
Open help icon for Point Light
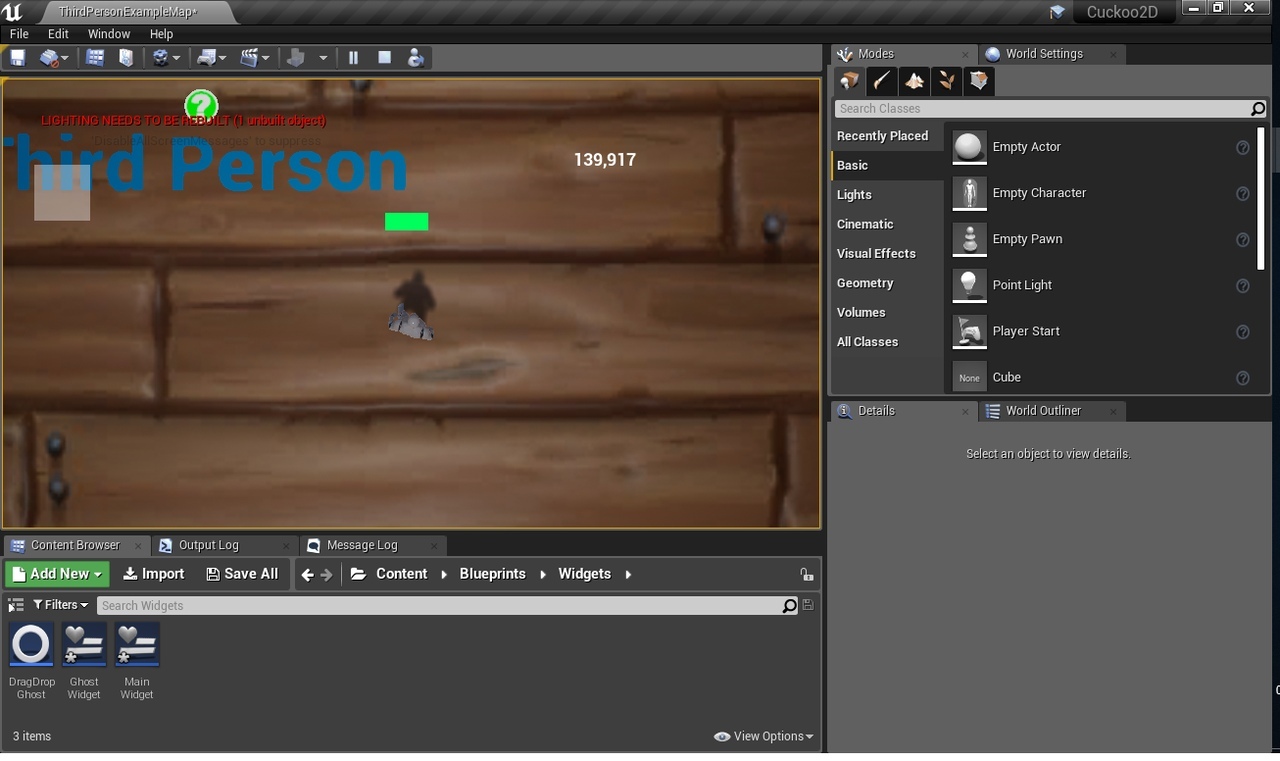1242,286
